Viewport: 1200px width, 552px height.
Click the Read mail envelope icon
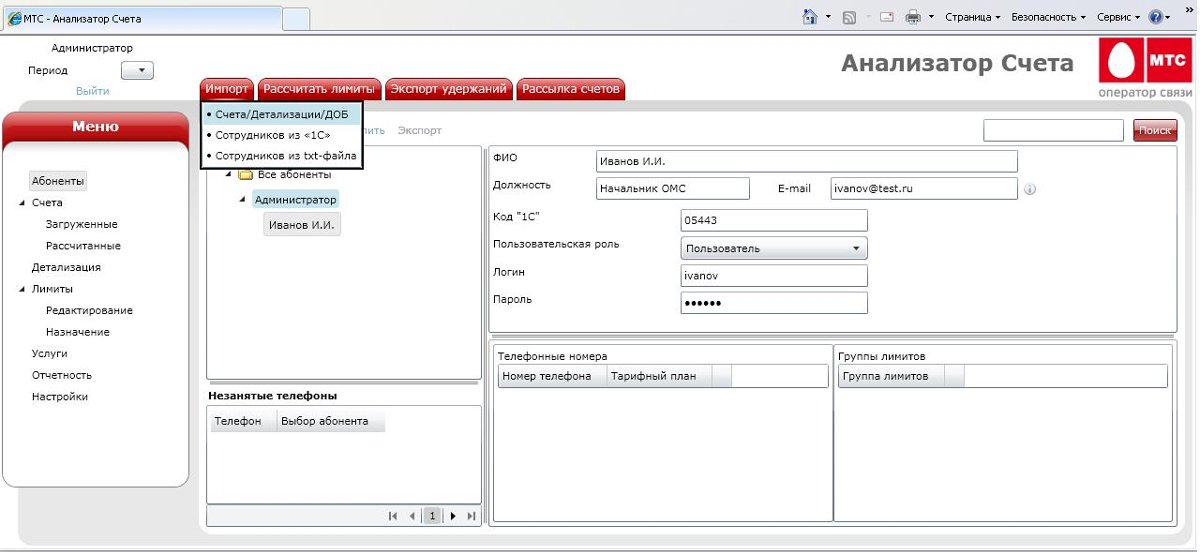click(887, 17)
